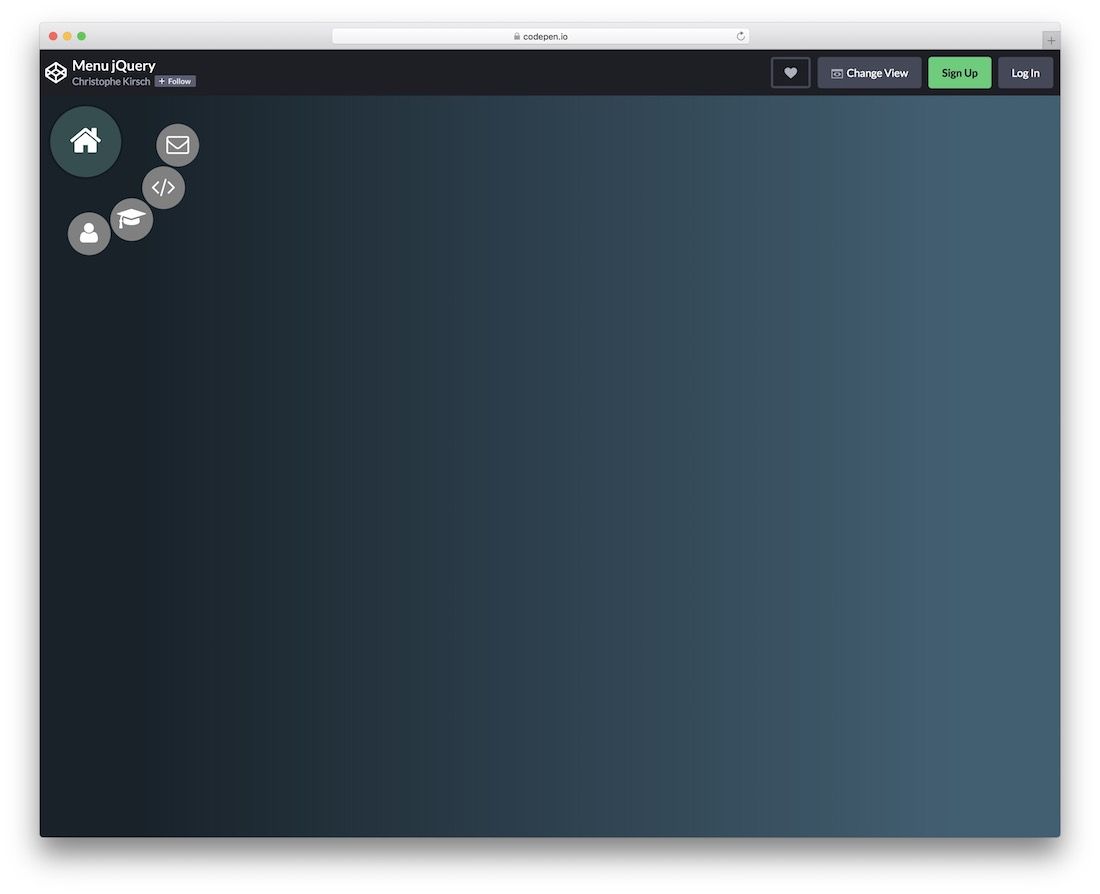The image size is (1100, 894).
Task: Click the CodePen logo icon
Action: pyautogui.click(x=56, y=72)
